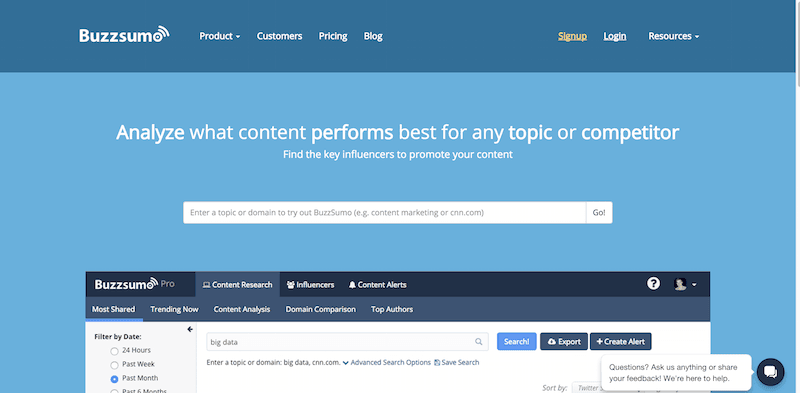Select the Past Month date filter
This screenshot has width=800, height=393.
coord(114,379)
